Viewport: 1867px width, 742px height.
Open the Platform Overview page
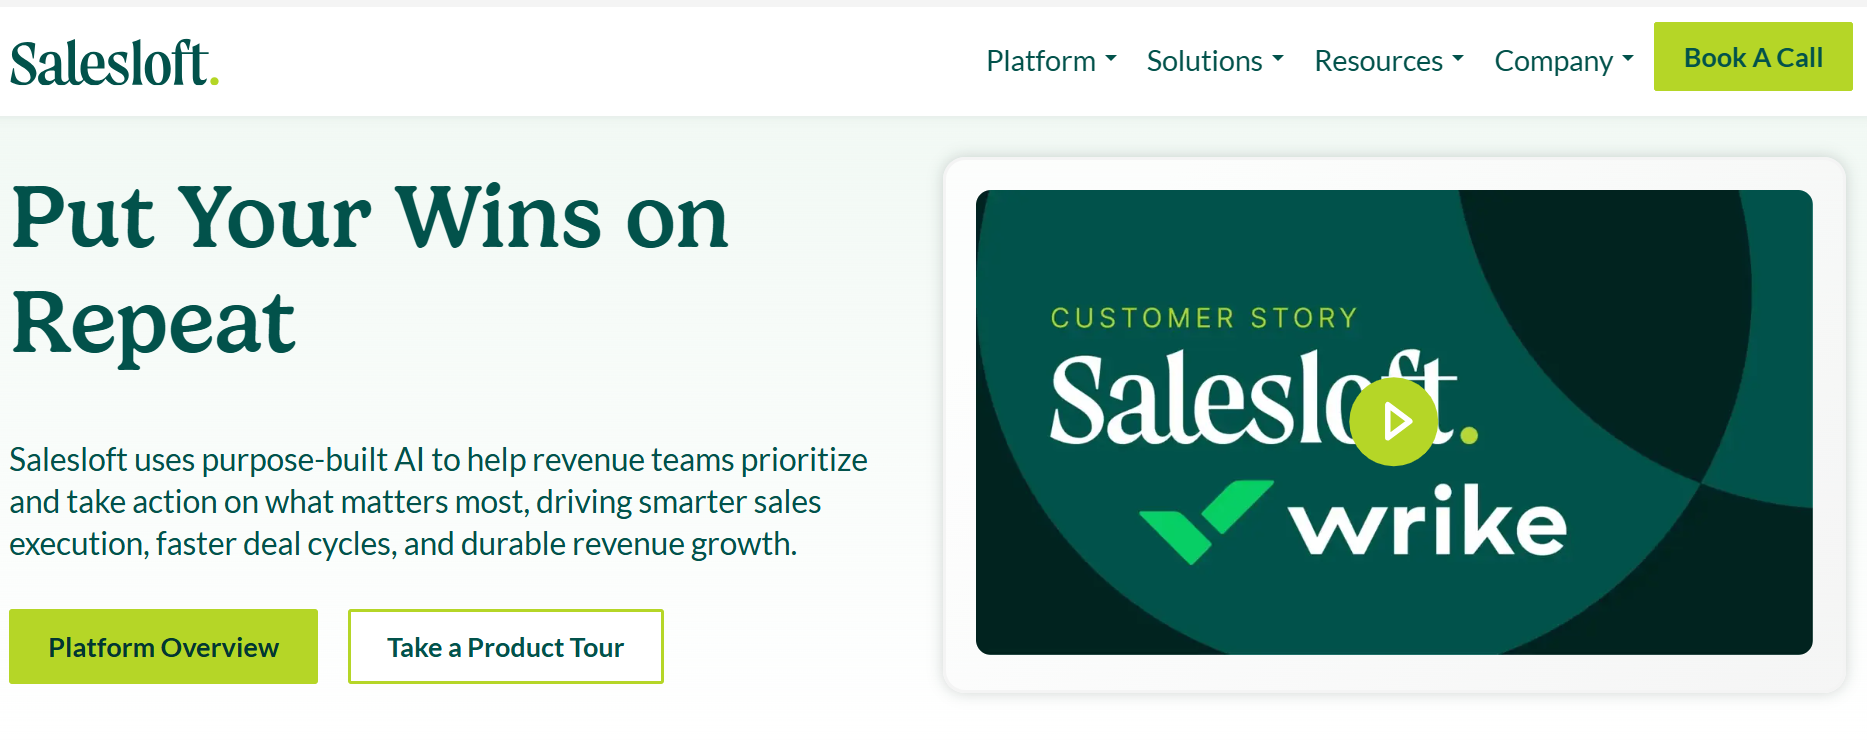(x=164, y=647)
